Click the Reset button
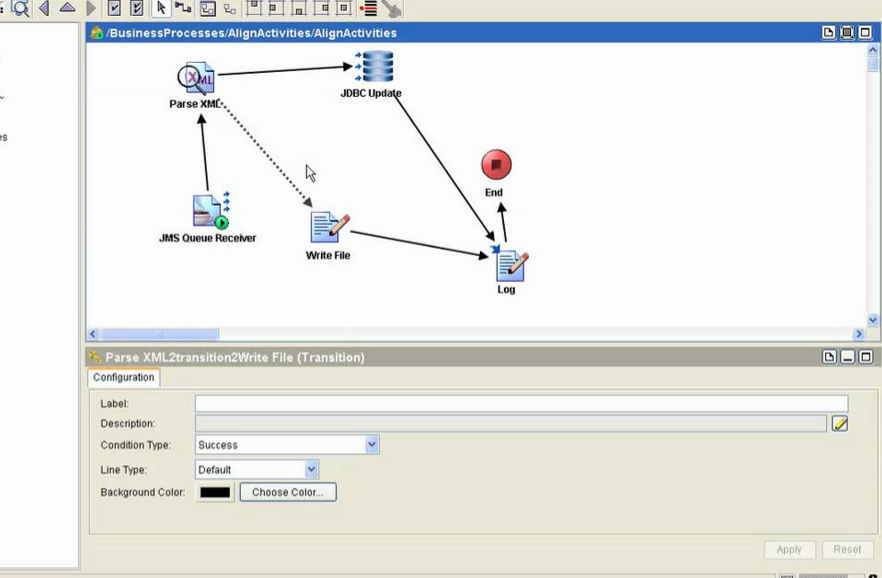Screen dimensions: 882x578 (847, 550)
